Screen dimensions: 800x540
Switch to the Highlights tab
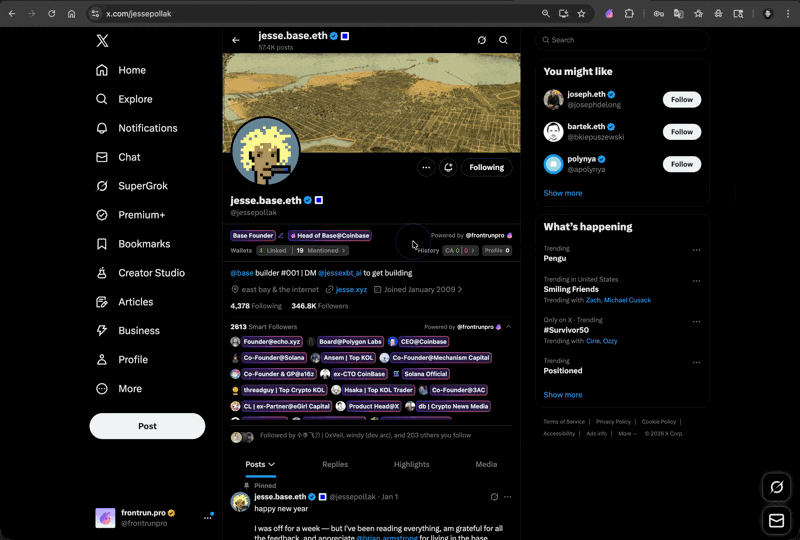point(411,464)
